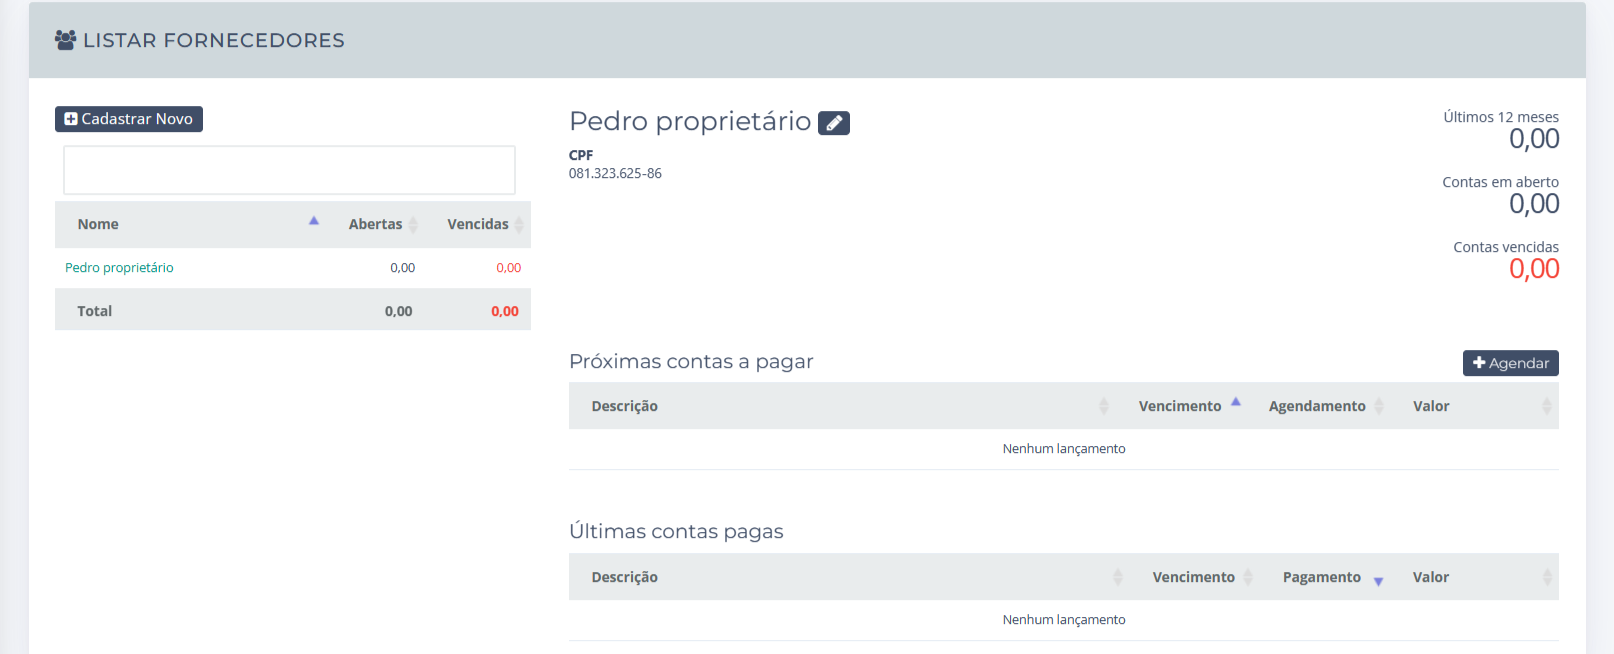Sort supplier list by Nome column
1614x654 pixels.
[x=98, y=224]
